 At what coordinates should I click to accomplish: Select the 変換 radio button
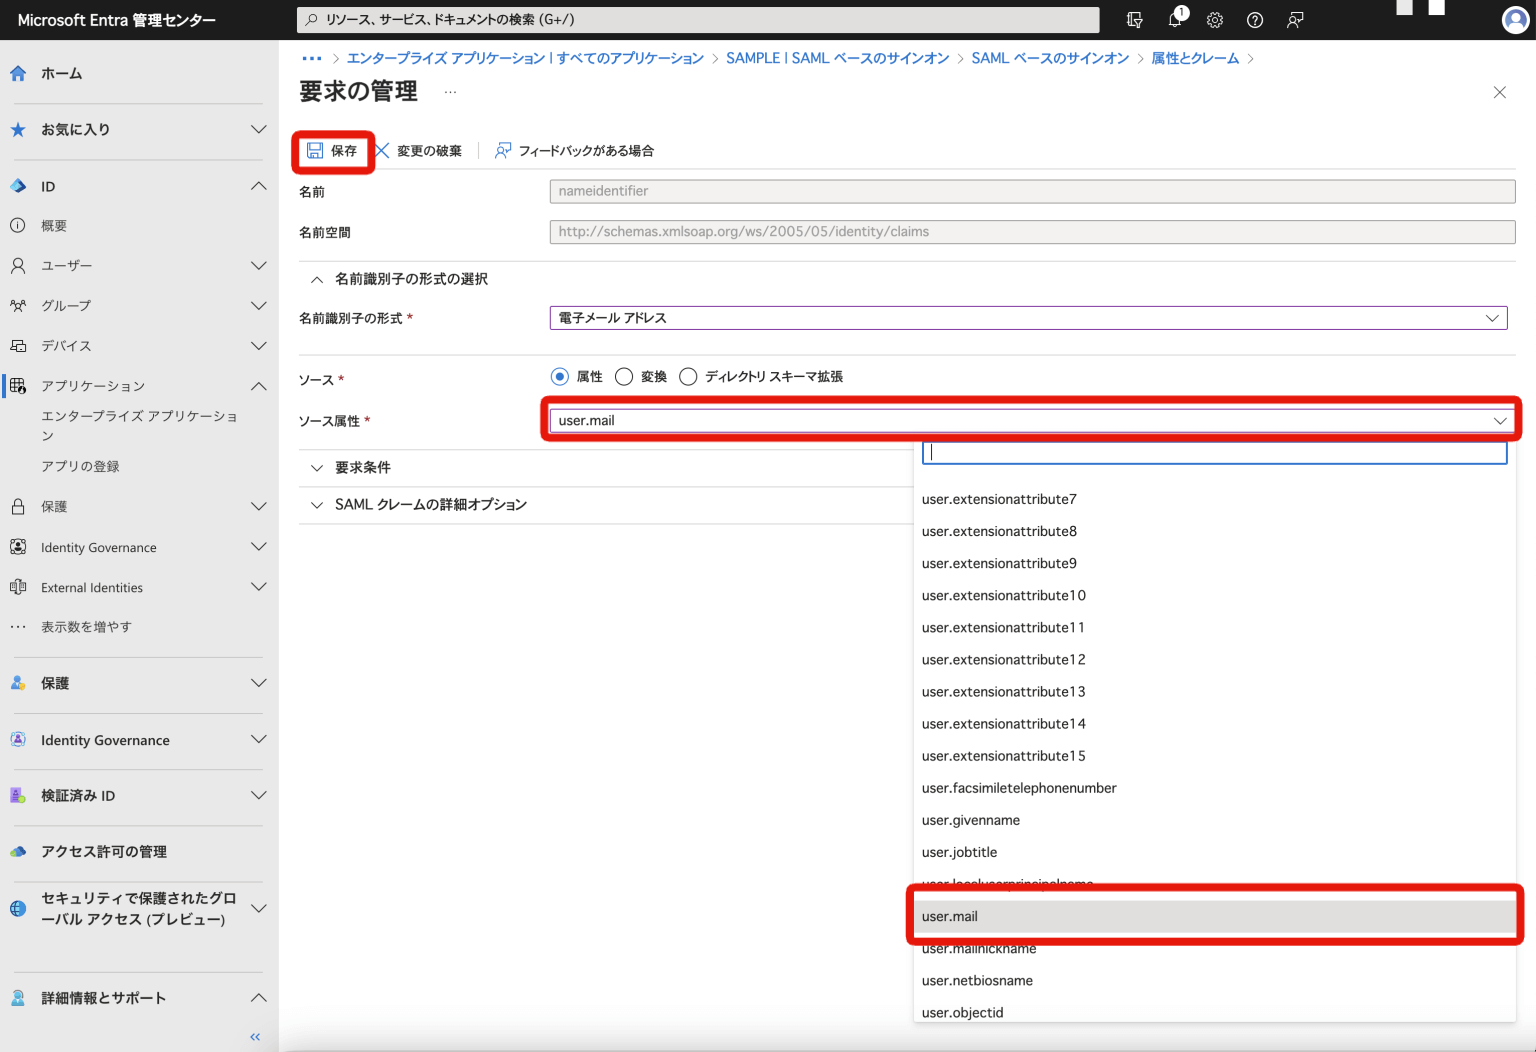pyautogui.click(x=624, y=376)
